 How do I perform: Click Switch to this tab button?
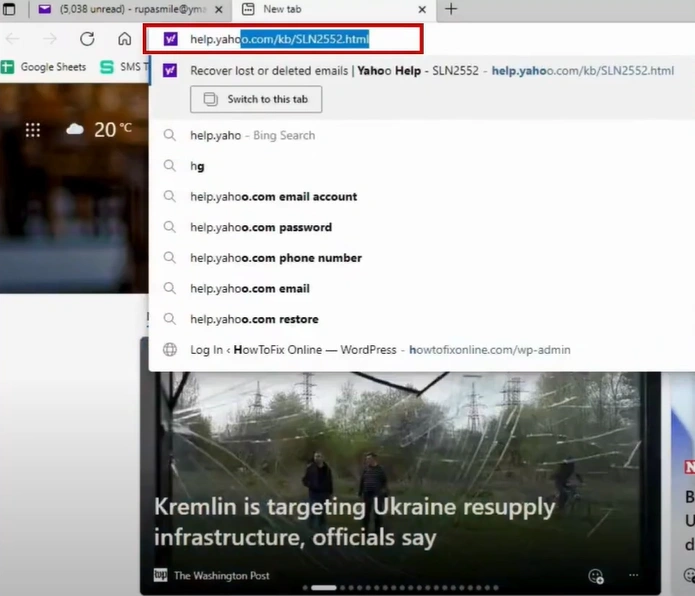pos(256,99)
